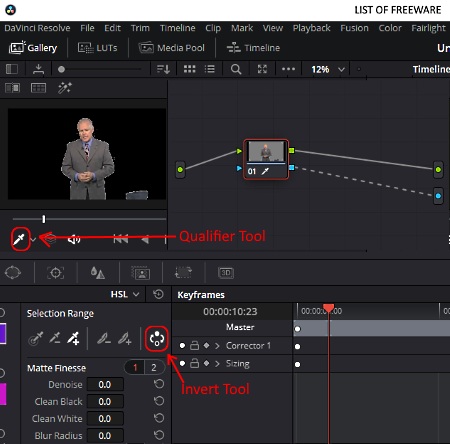Open the Color menu
This screenshot has width=450, height=444.
pos(390,28)
